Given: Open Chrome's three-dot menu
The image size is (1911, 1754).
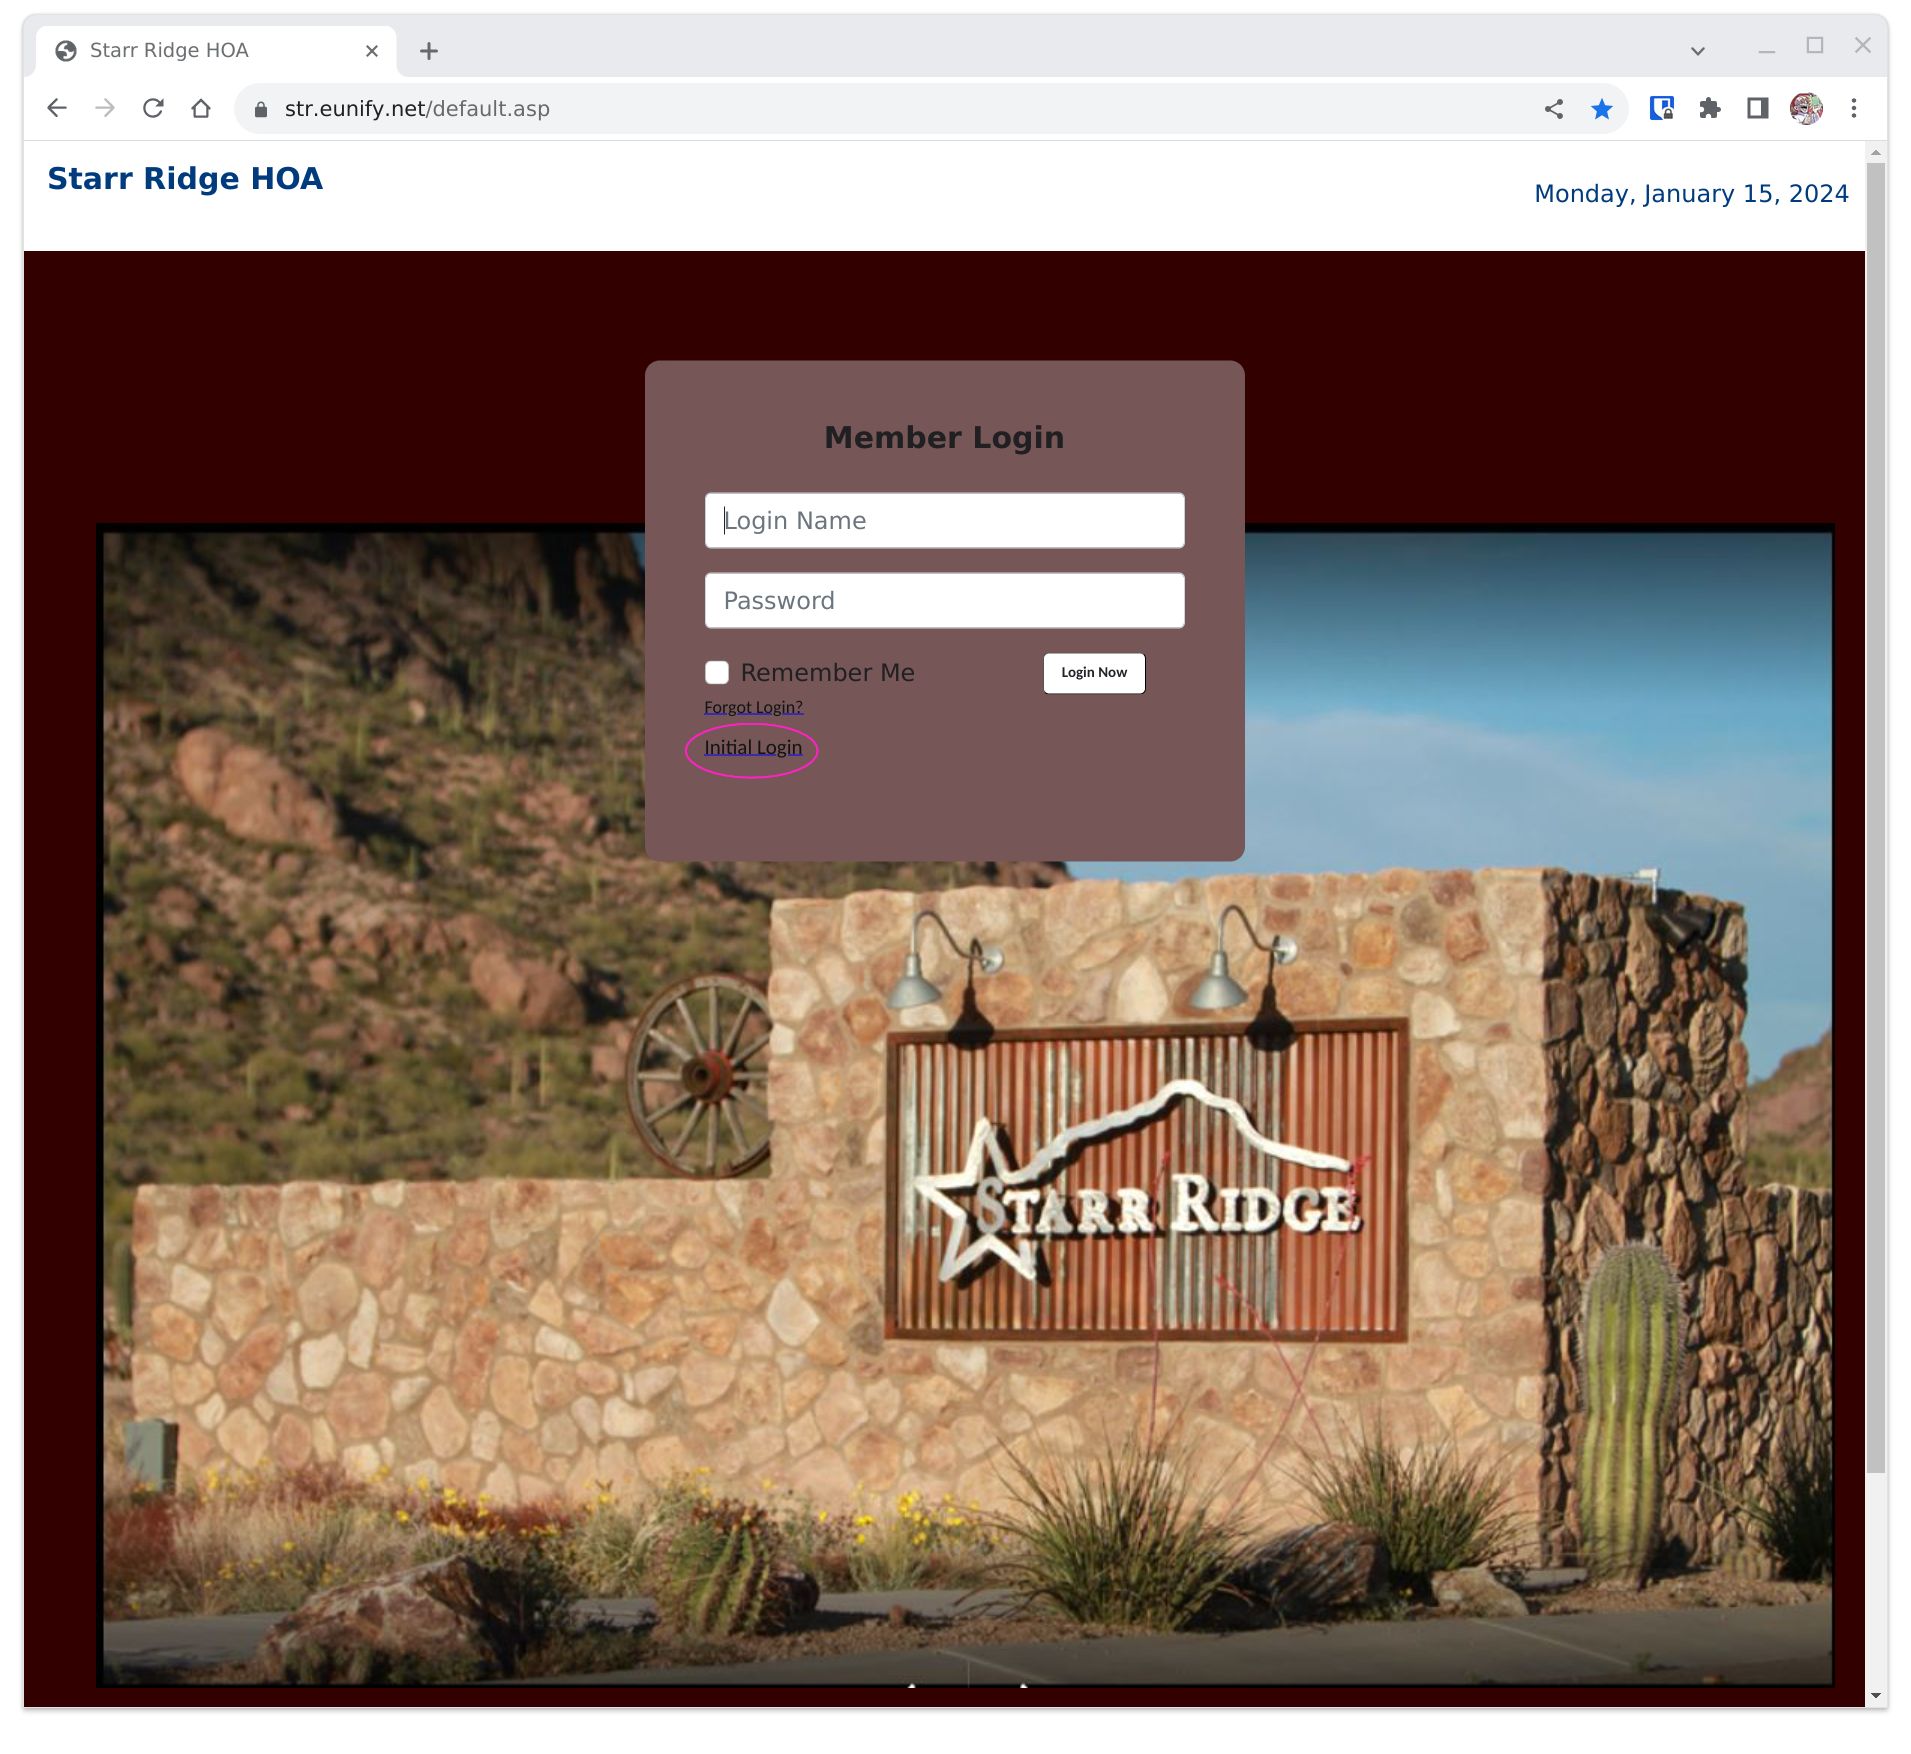Looking at the screenshot, I should coord(1855,108).
